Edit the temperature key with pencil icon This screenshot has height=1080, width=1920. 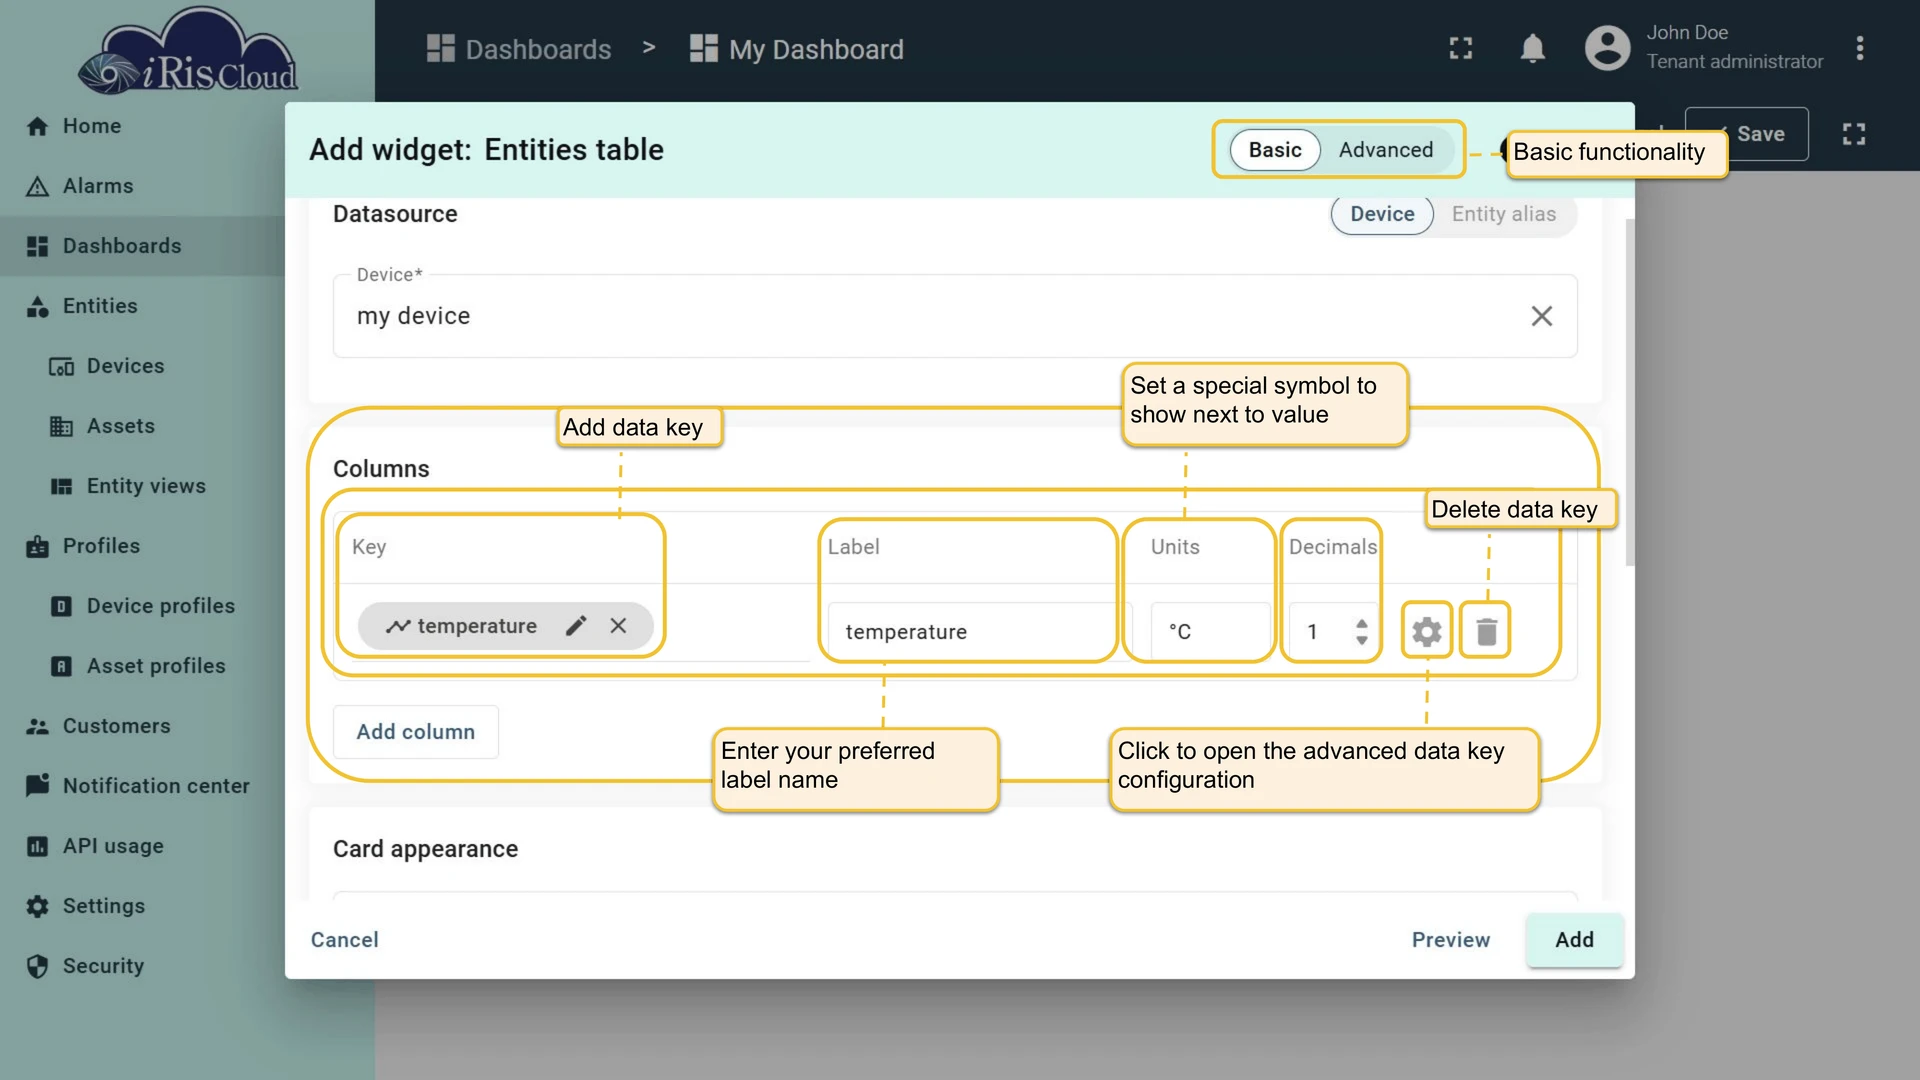[x=576, y=626]
